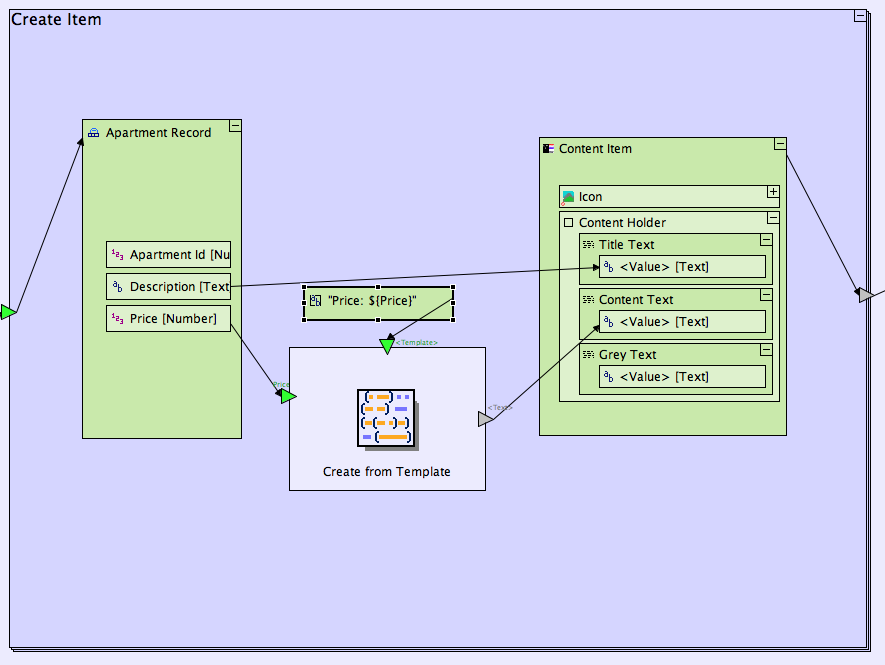Click the icon on the "Price: ${Price}" node
The height and width of the screenshot is (665, 885).
[x=315, y=300]
